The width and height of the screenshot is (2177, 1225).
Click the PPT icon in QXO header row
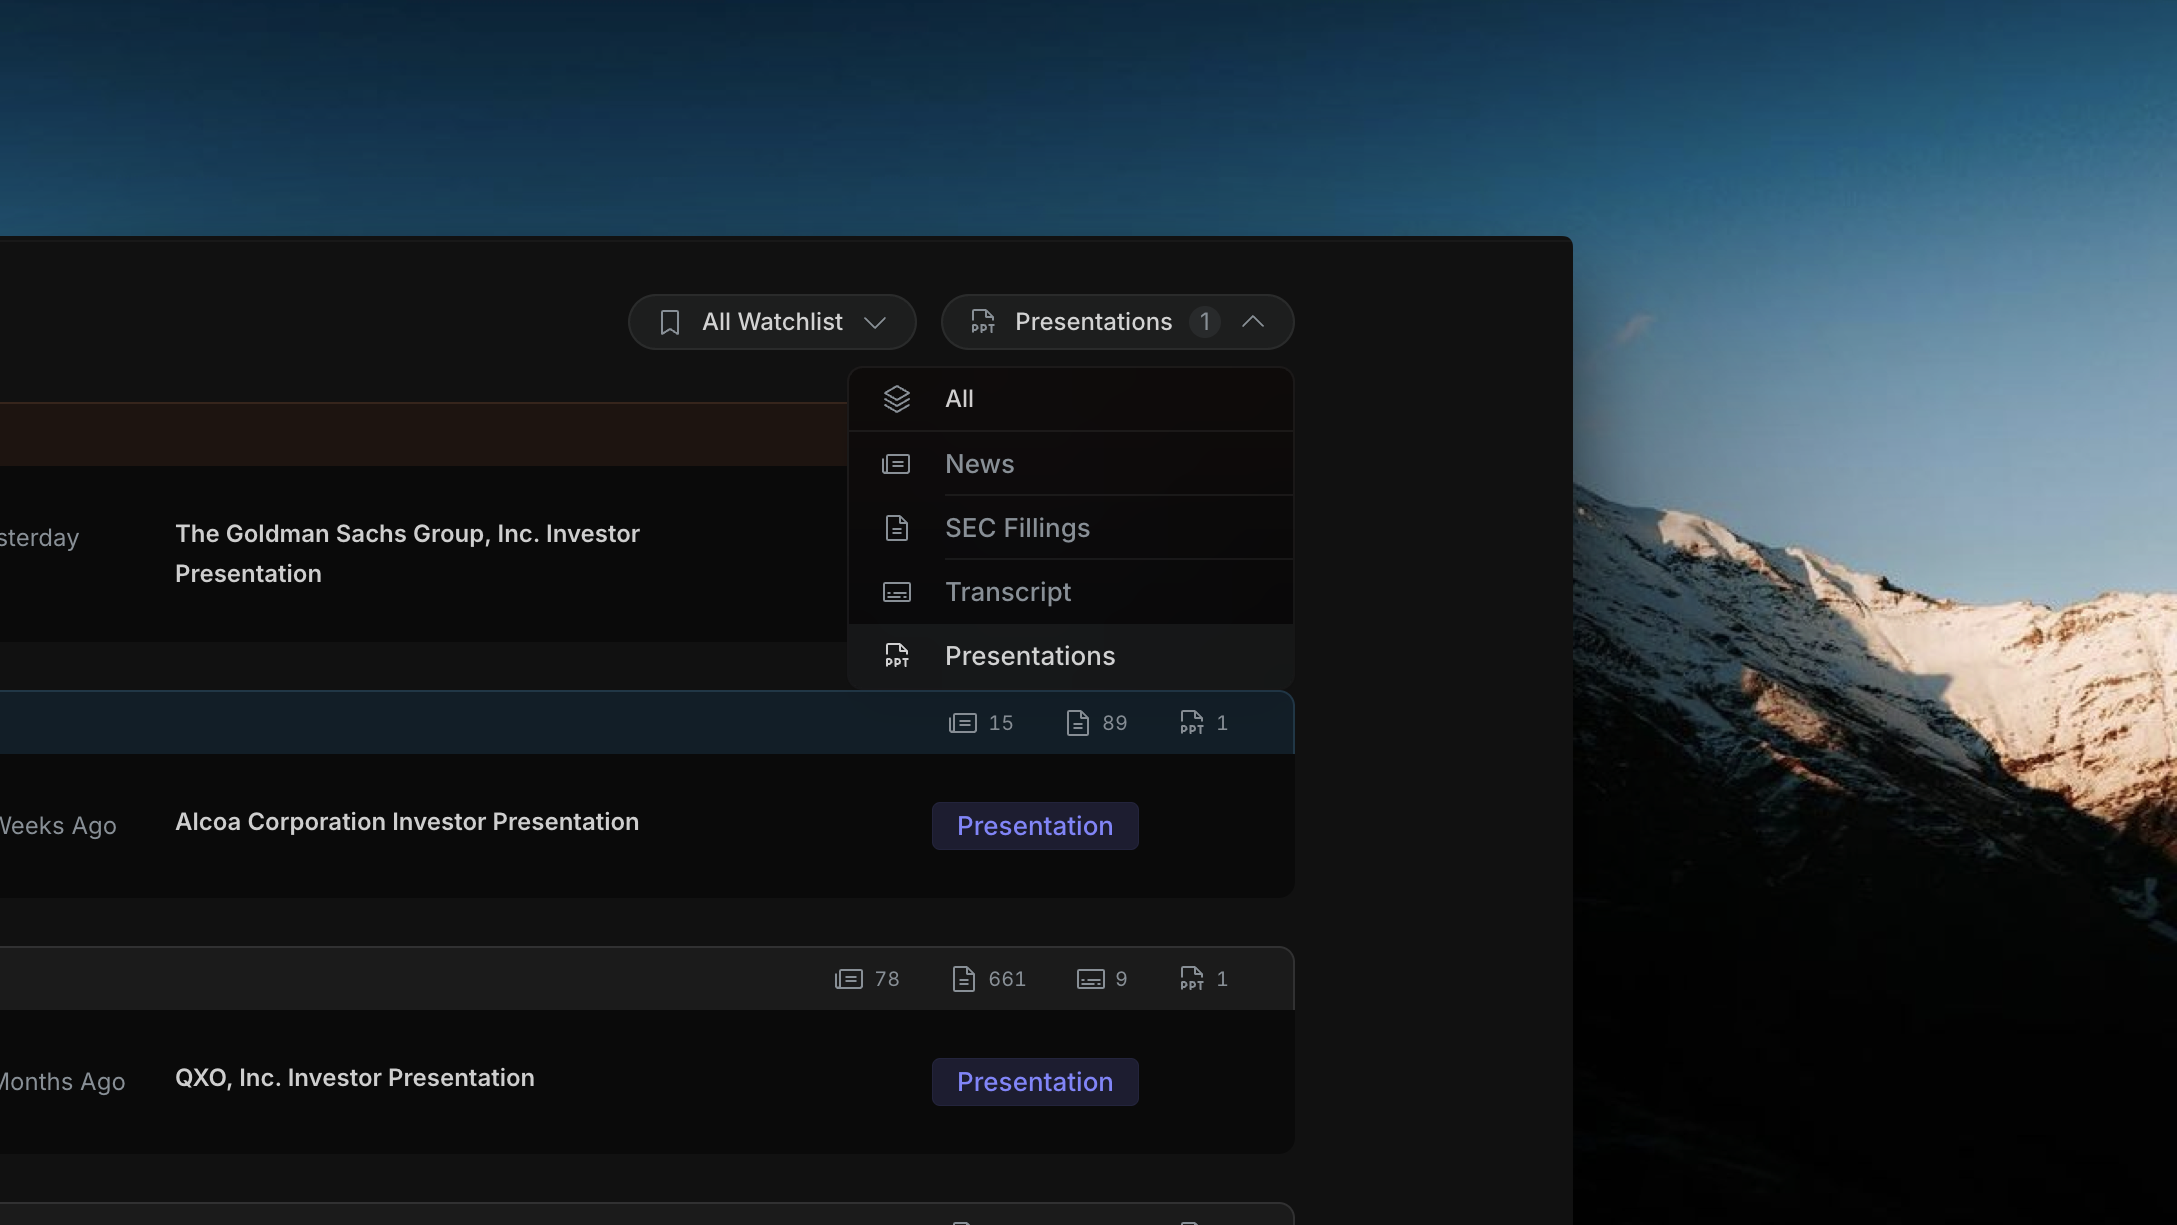click(x=1192, y=979)
